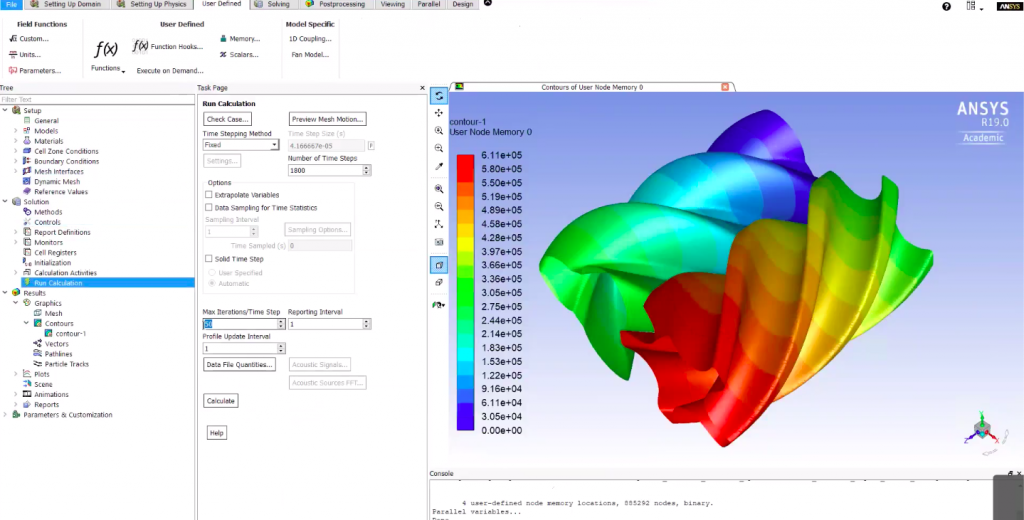Close the Contours graphics window tab
This screenshot has width=1024, height=520.
coord(725,87)
